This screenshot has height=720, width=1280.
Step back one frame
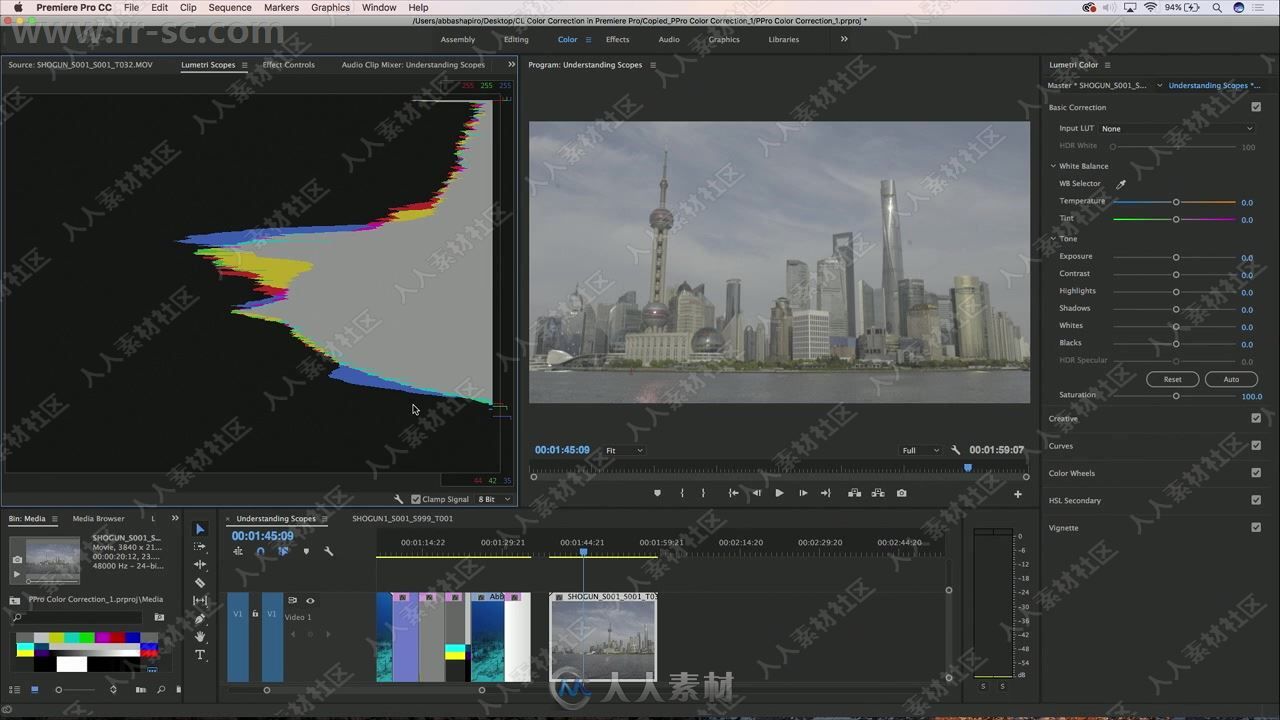pyautogui.click(x=756, y=493)
